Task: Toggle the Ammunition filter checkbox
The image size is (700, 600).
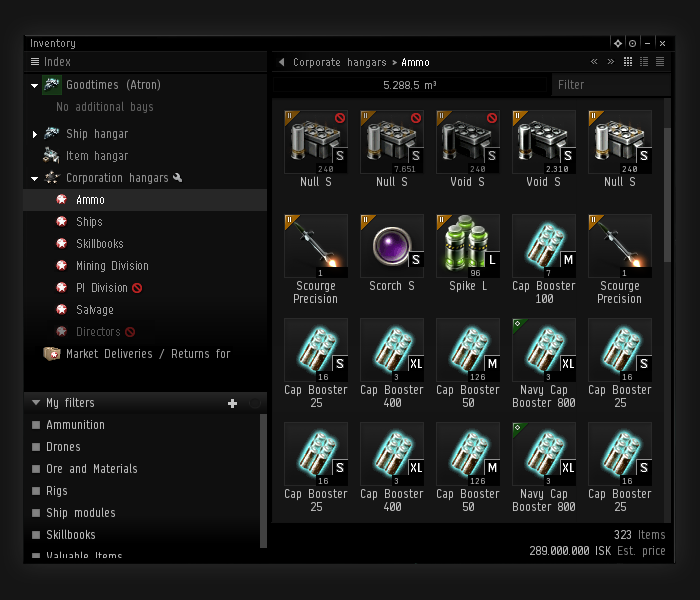Action: pos(36,425)
